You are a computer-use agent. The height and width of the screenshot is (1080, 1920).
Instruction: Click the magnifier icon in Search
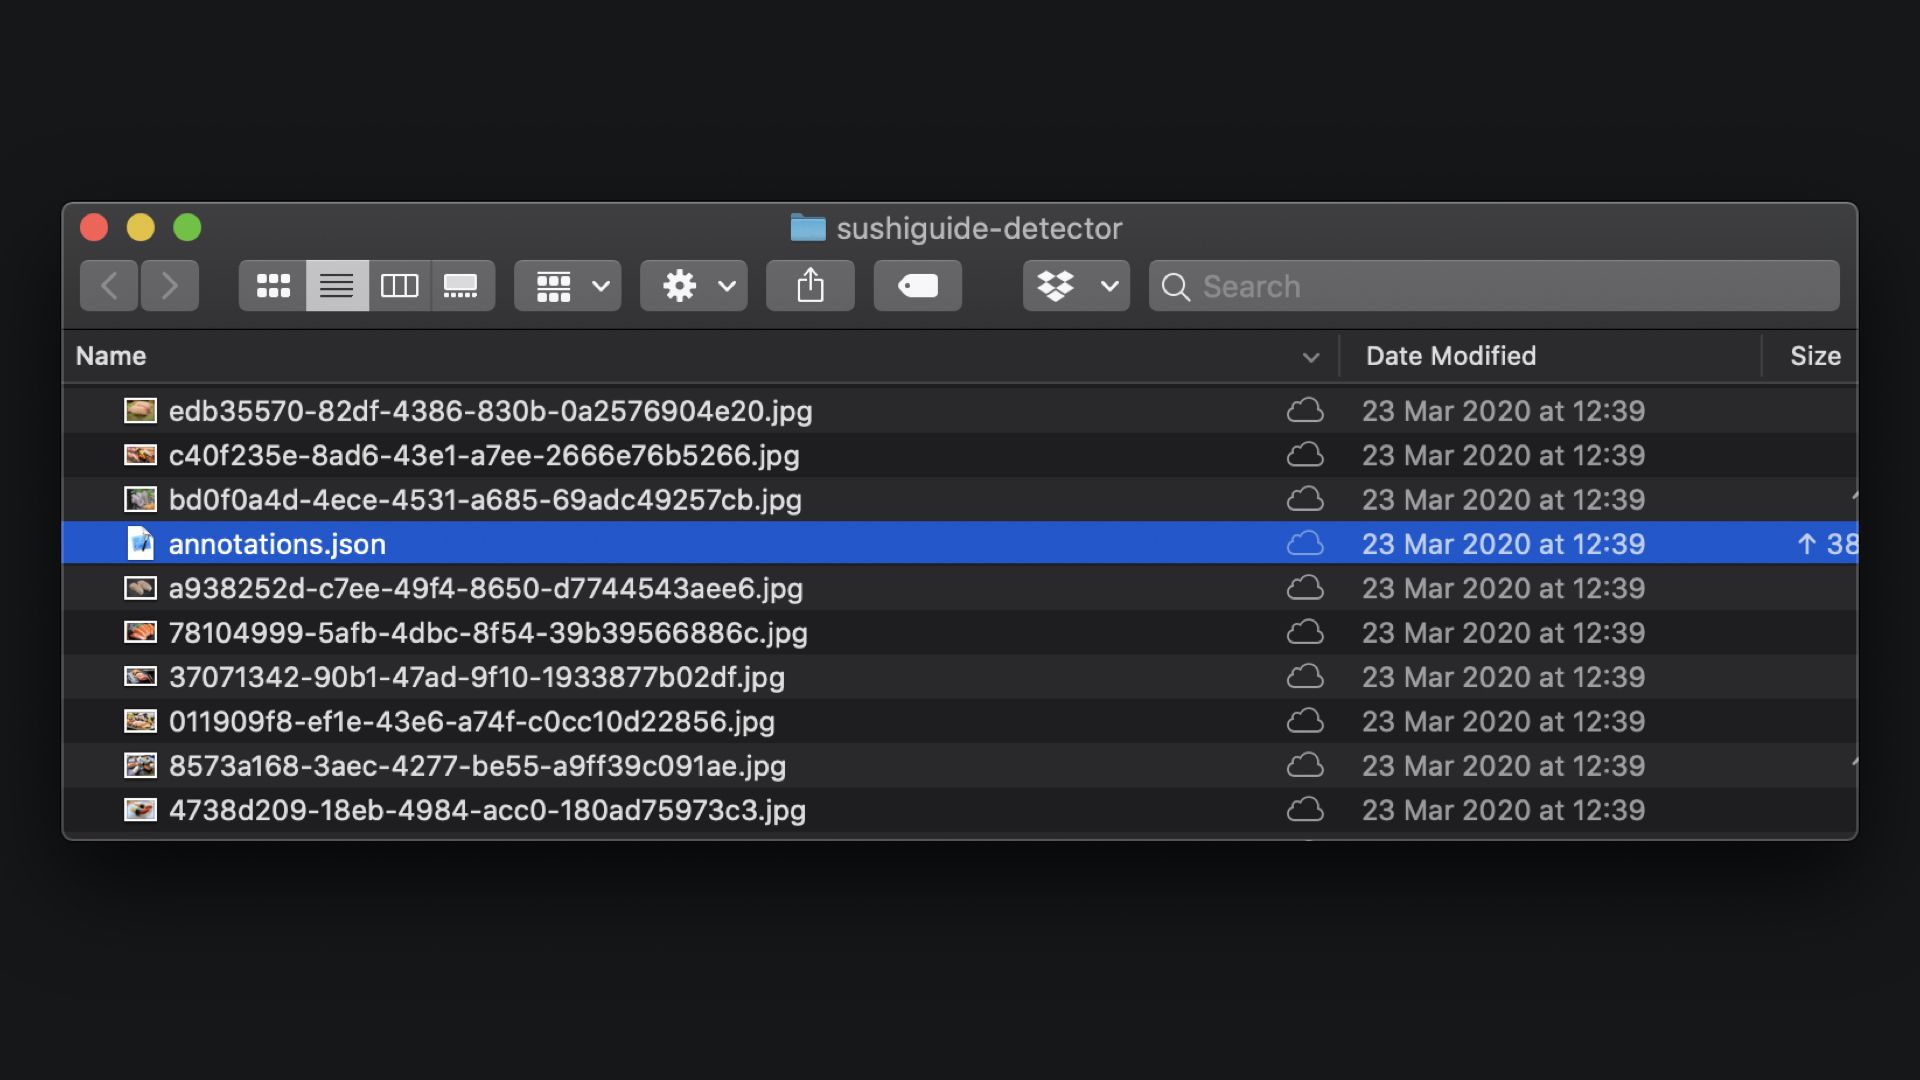[1176, 287]
